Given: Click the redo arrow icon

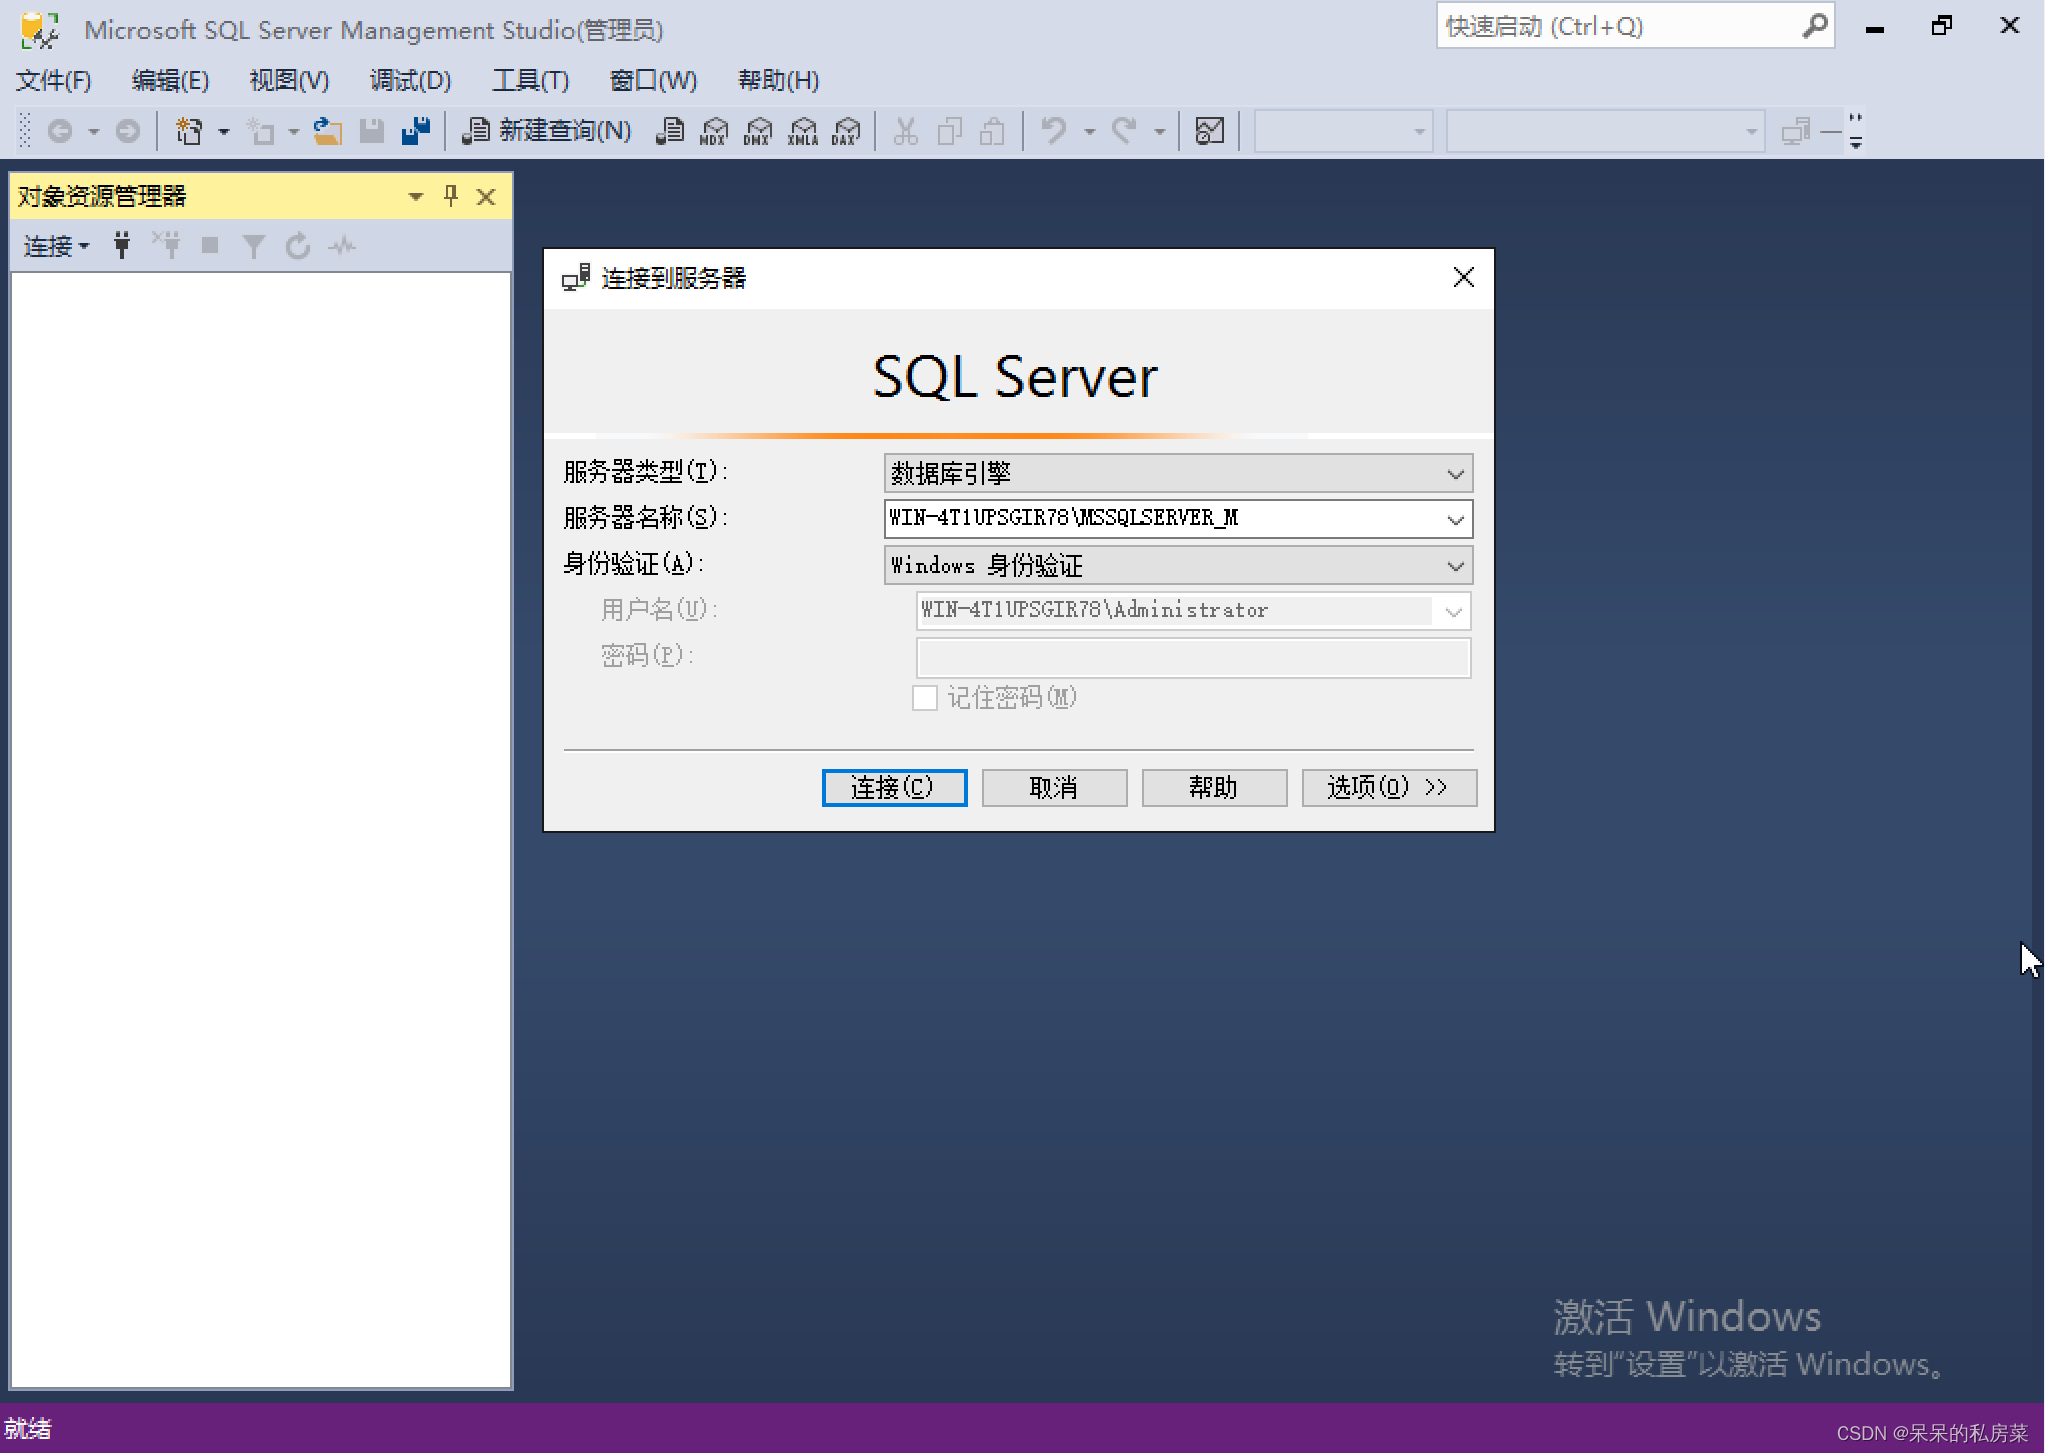Looking at the screenshot, I should (1124, 131).
